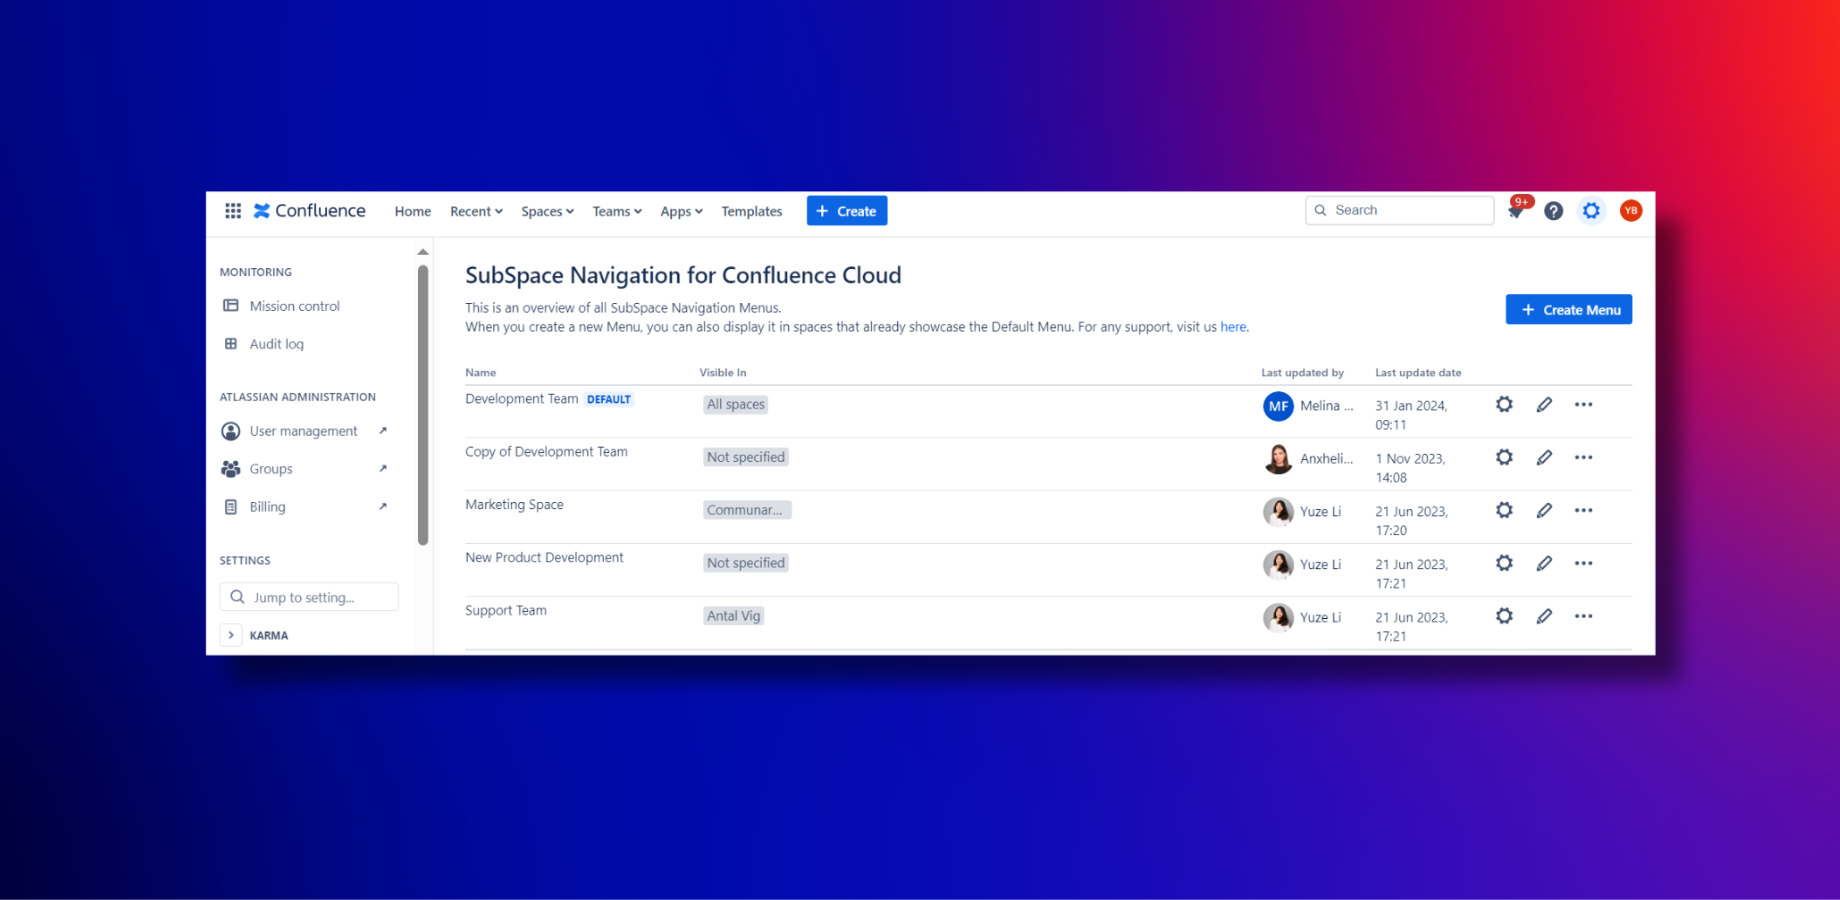Open User management in the sidebar
This screenshot has width=1840, height=900.
point(304,431)
